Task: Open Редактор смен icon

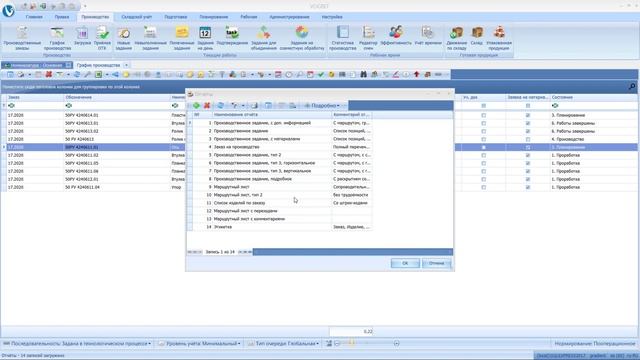Action: tap(368, 38)
